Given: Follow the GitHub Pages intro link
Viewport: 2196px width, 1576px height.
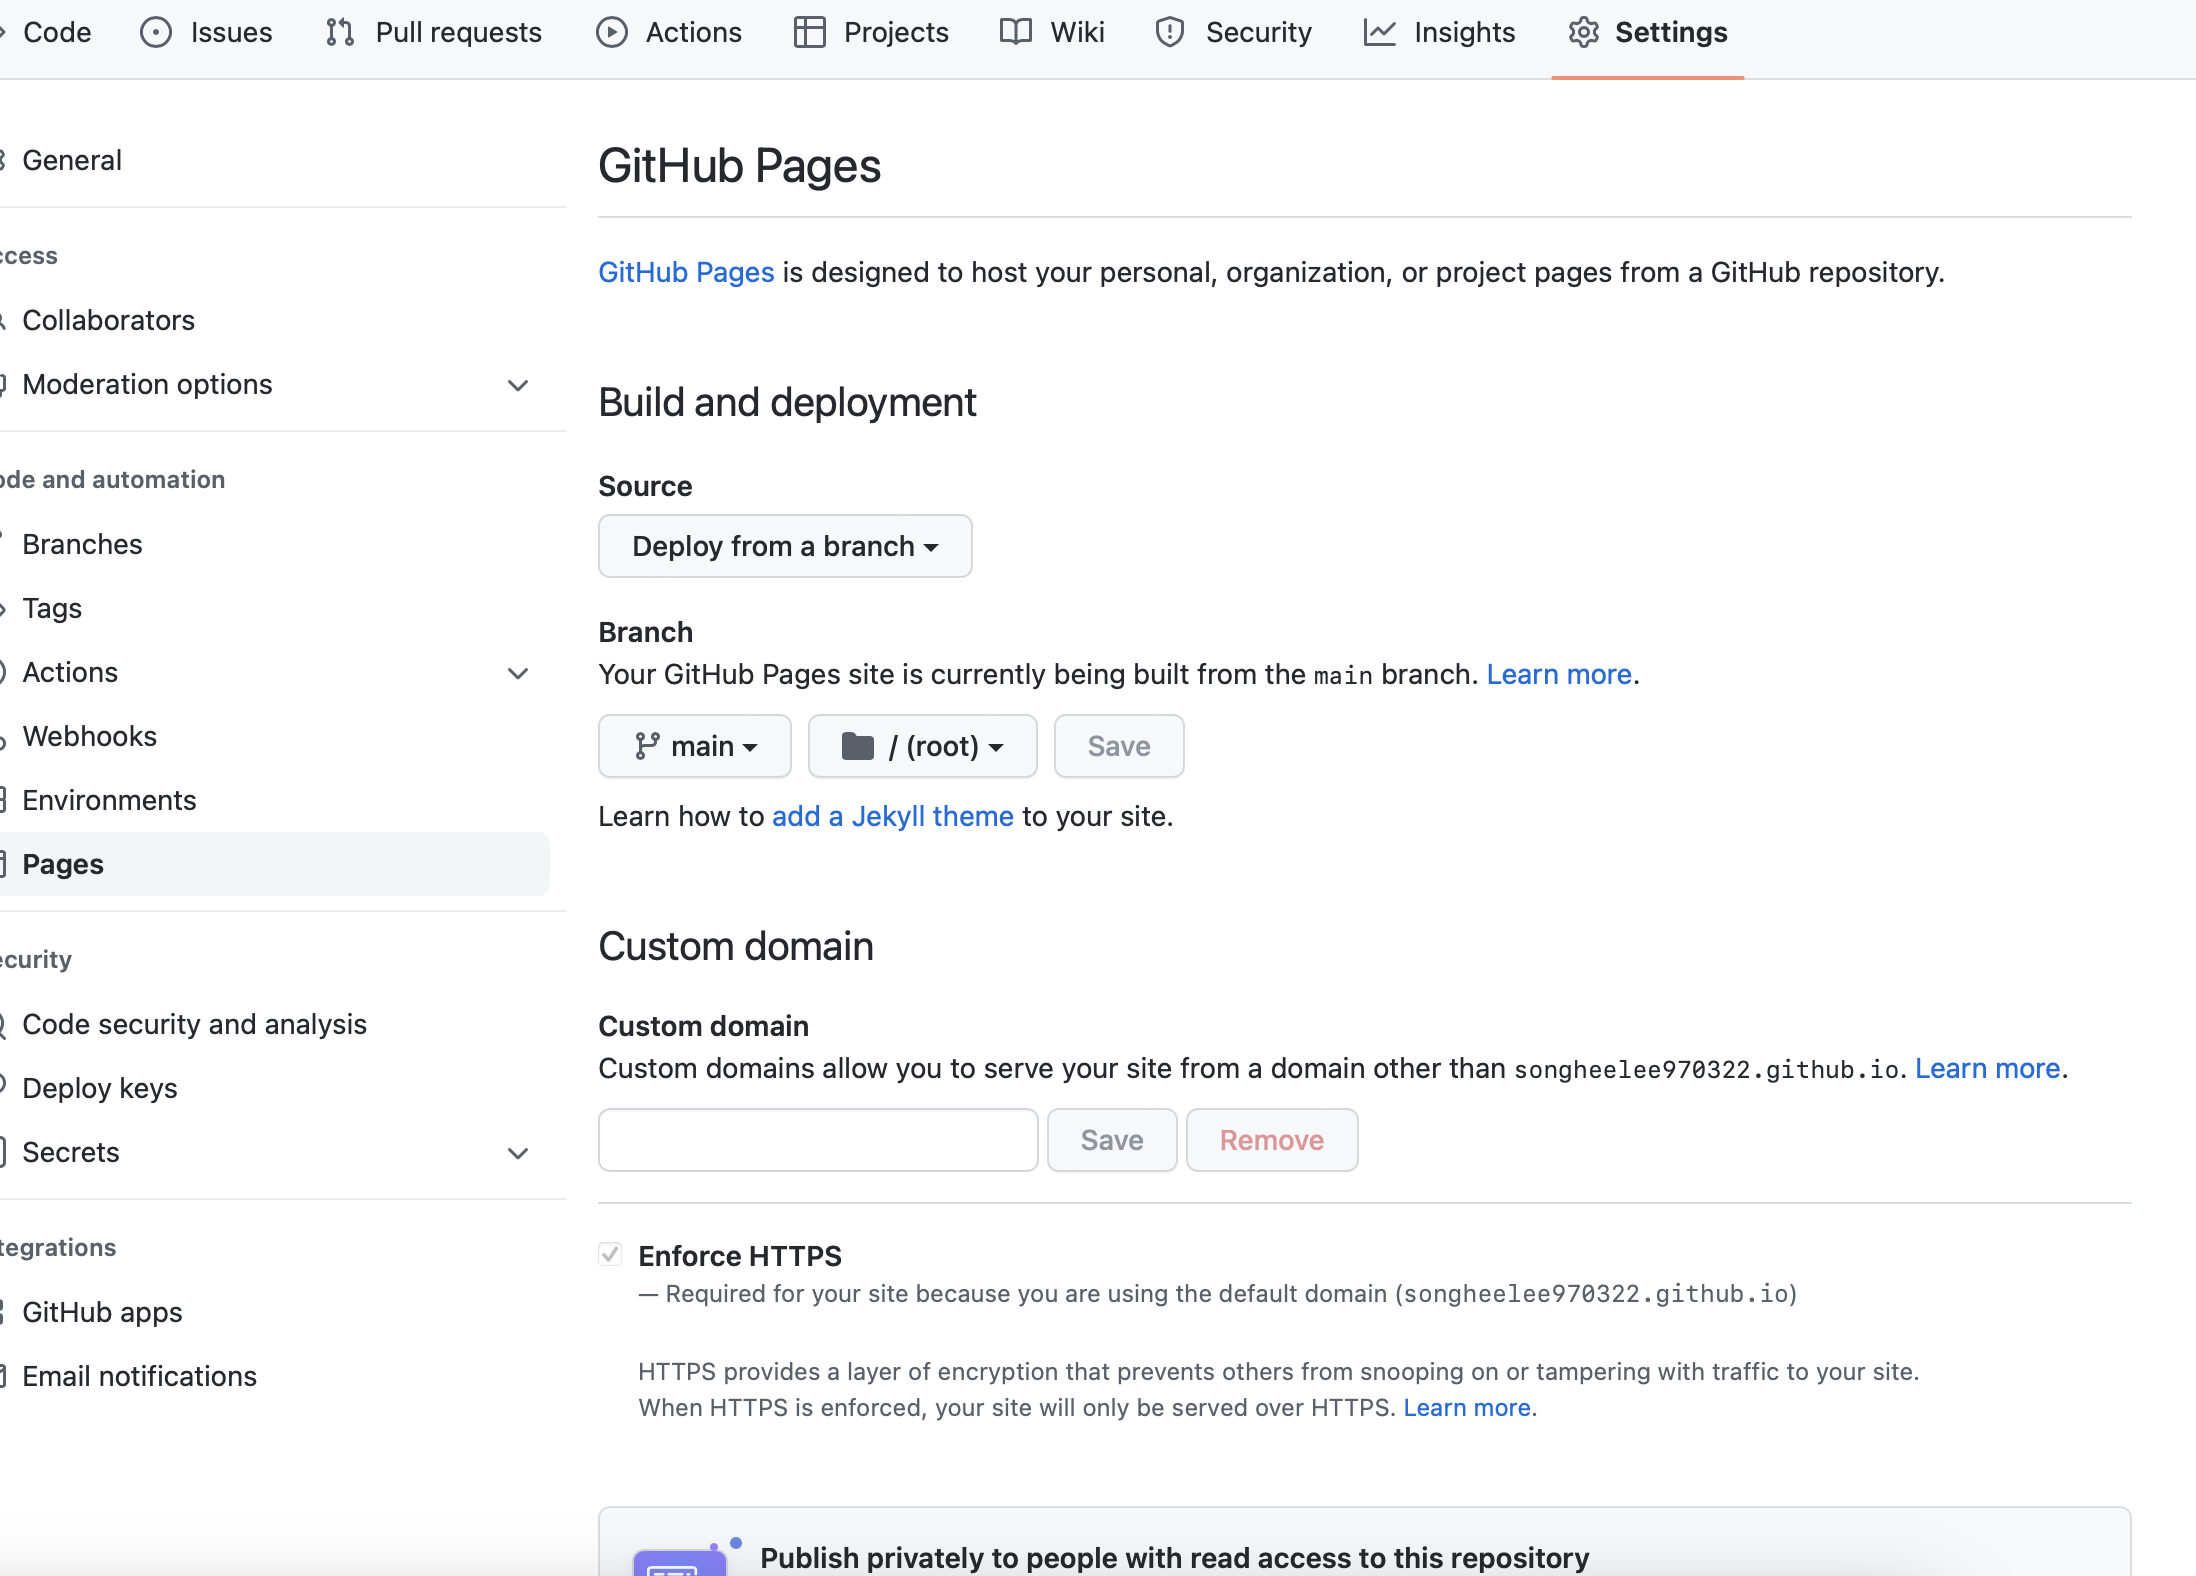Looking at the screenshot, I should 686,272.
